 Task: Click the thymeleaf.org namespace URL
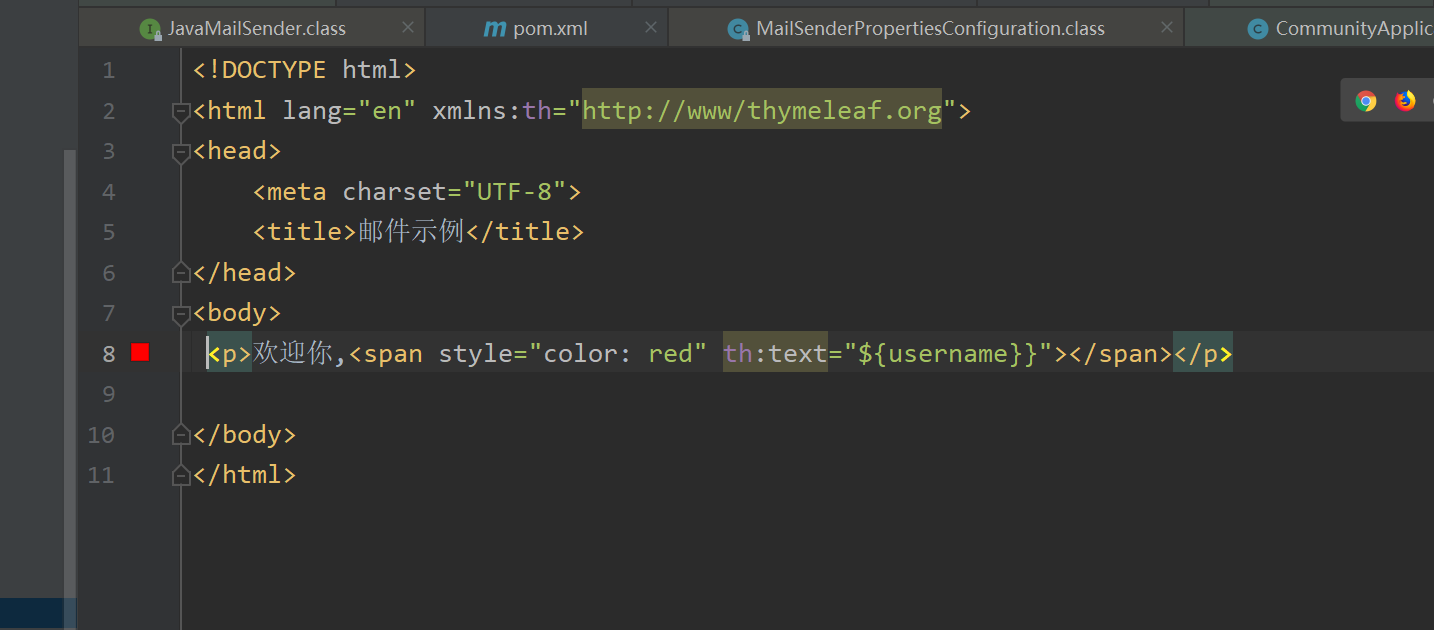(761, 110)
